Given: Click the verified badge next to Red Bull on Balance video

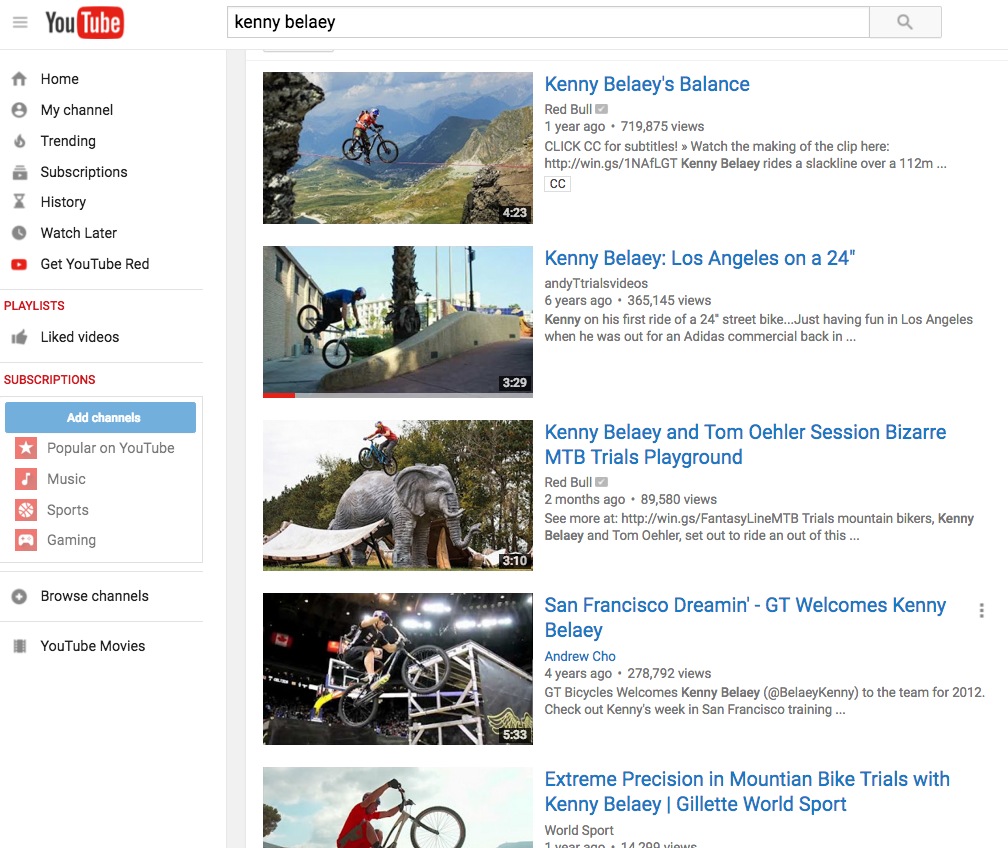Looking at the screenshot, I should pos(601,109).
